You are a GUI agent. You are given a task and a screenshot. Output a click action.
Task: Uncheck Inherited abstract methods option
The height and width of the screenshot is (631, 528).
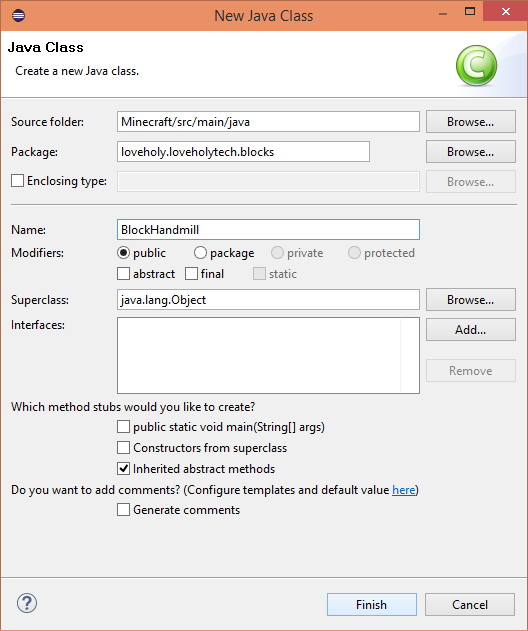124,468
